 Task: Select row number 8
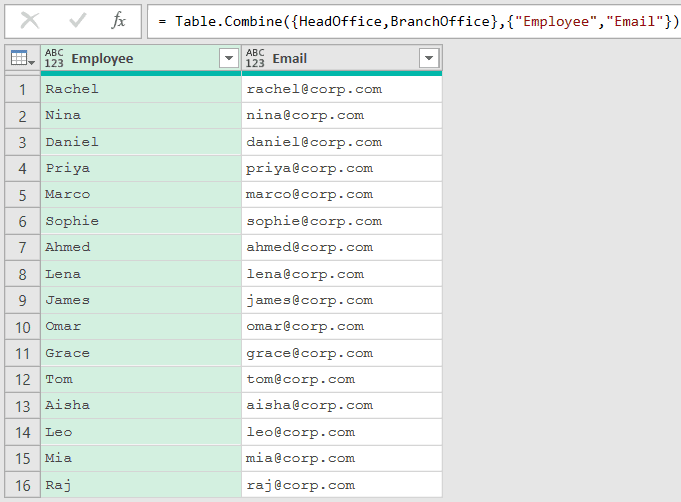point(23,274)
